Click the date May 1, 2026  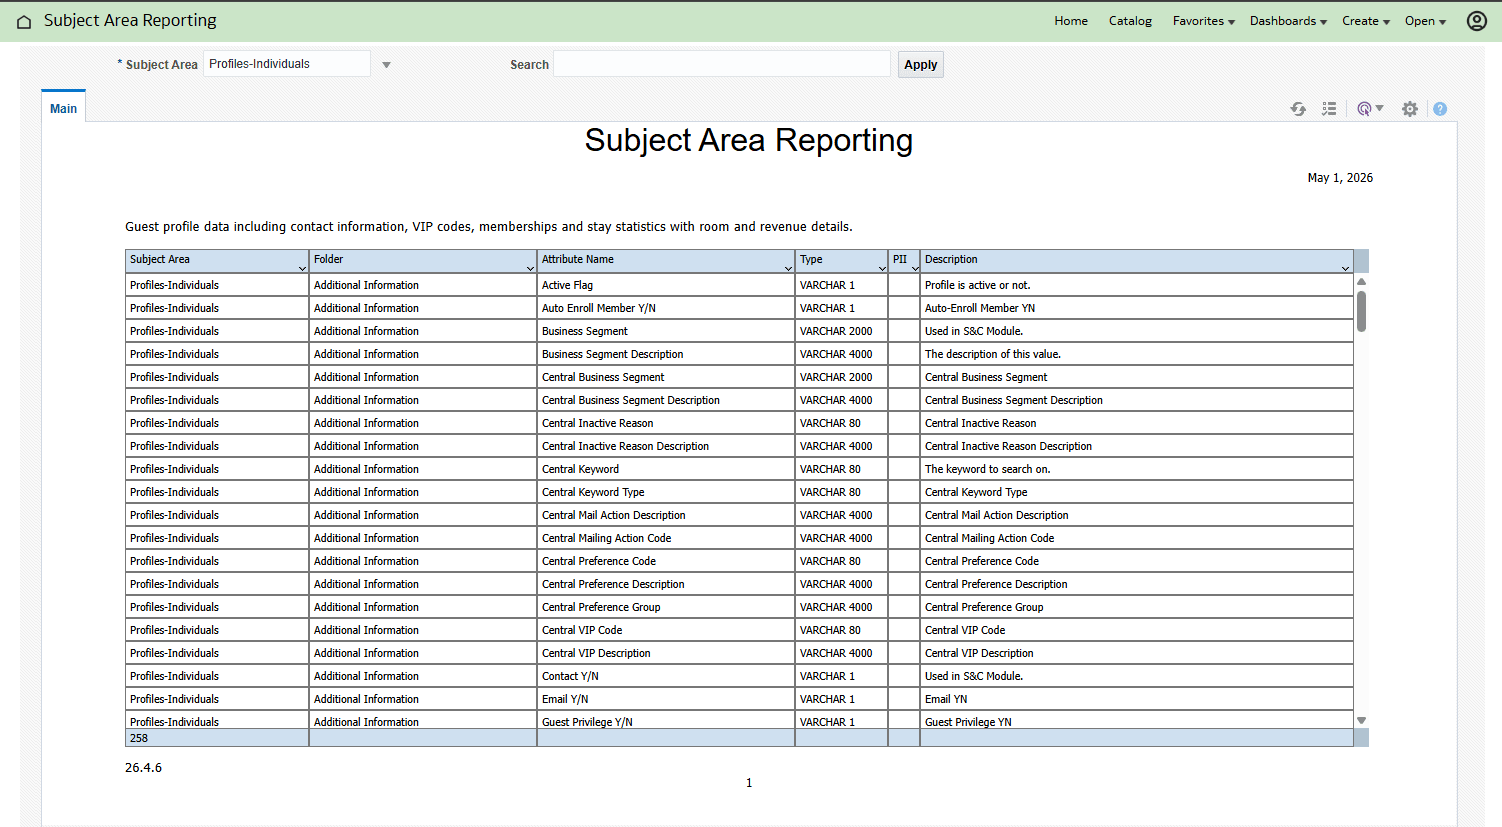tap(1340, 178)
